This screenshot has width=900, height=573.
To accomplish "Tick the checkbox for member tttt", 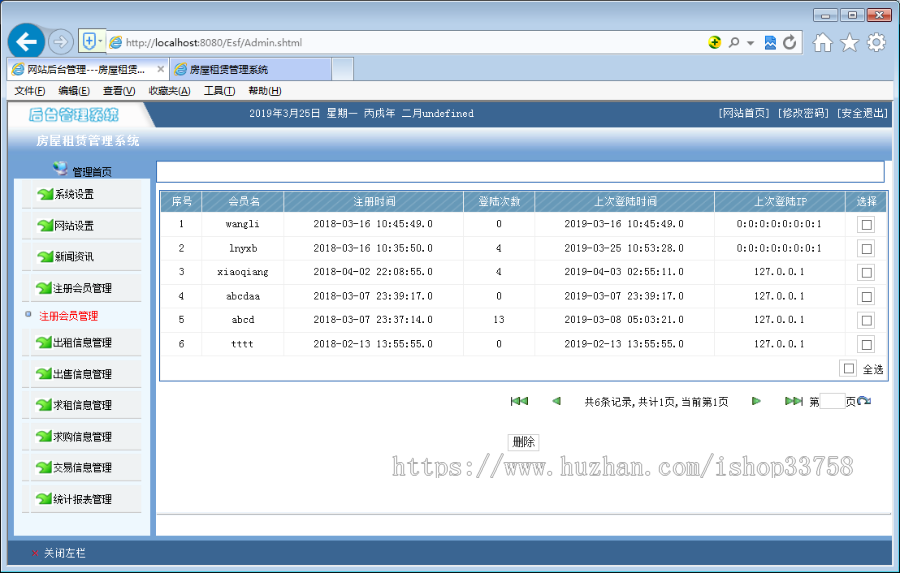I will [867, 344].
